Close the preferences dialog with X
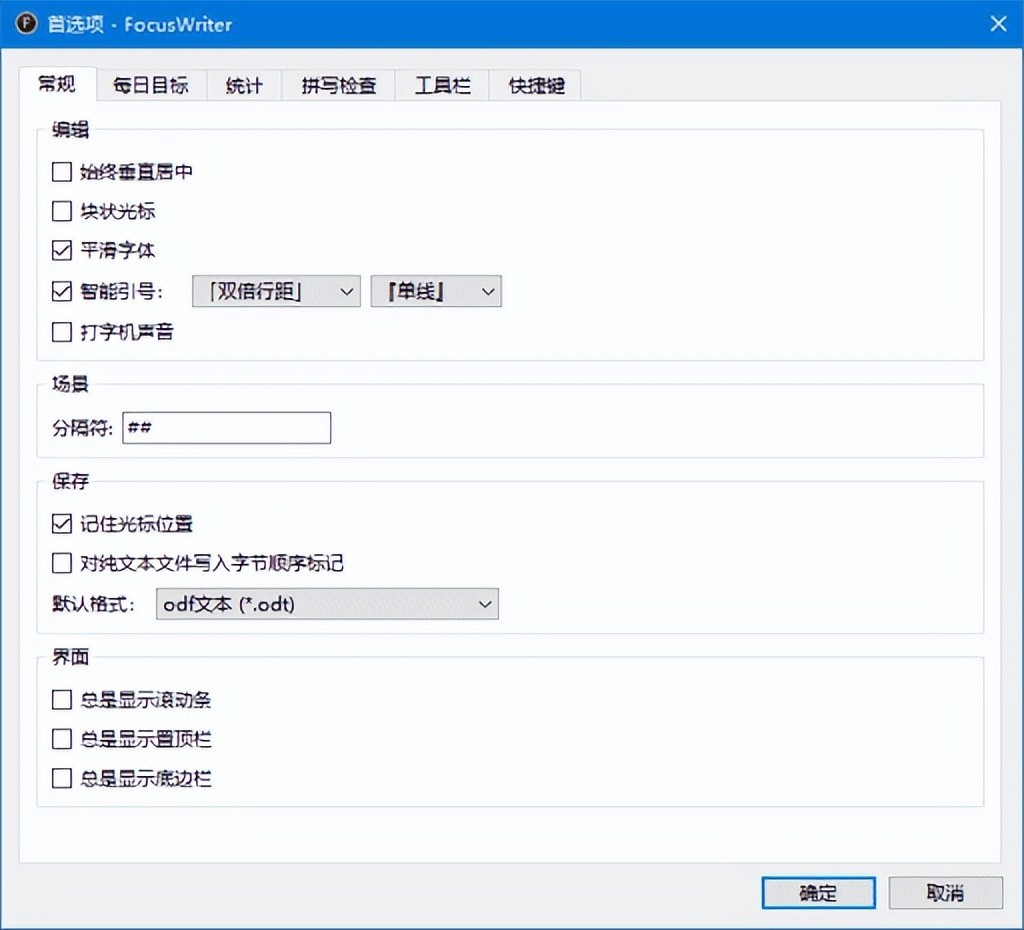The height and width of the screenshot is (930, 1024). 998,24
